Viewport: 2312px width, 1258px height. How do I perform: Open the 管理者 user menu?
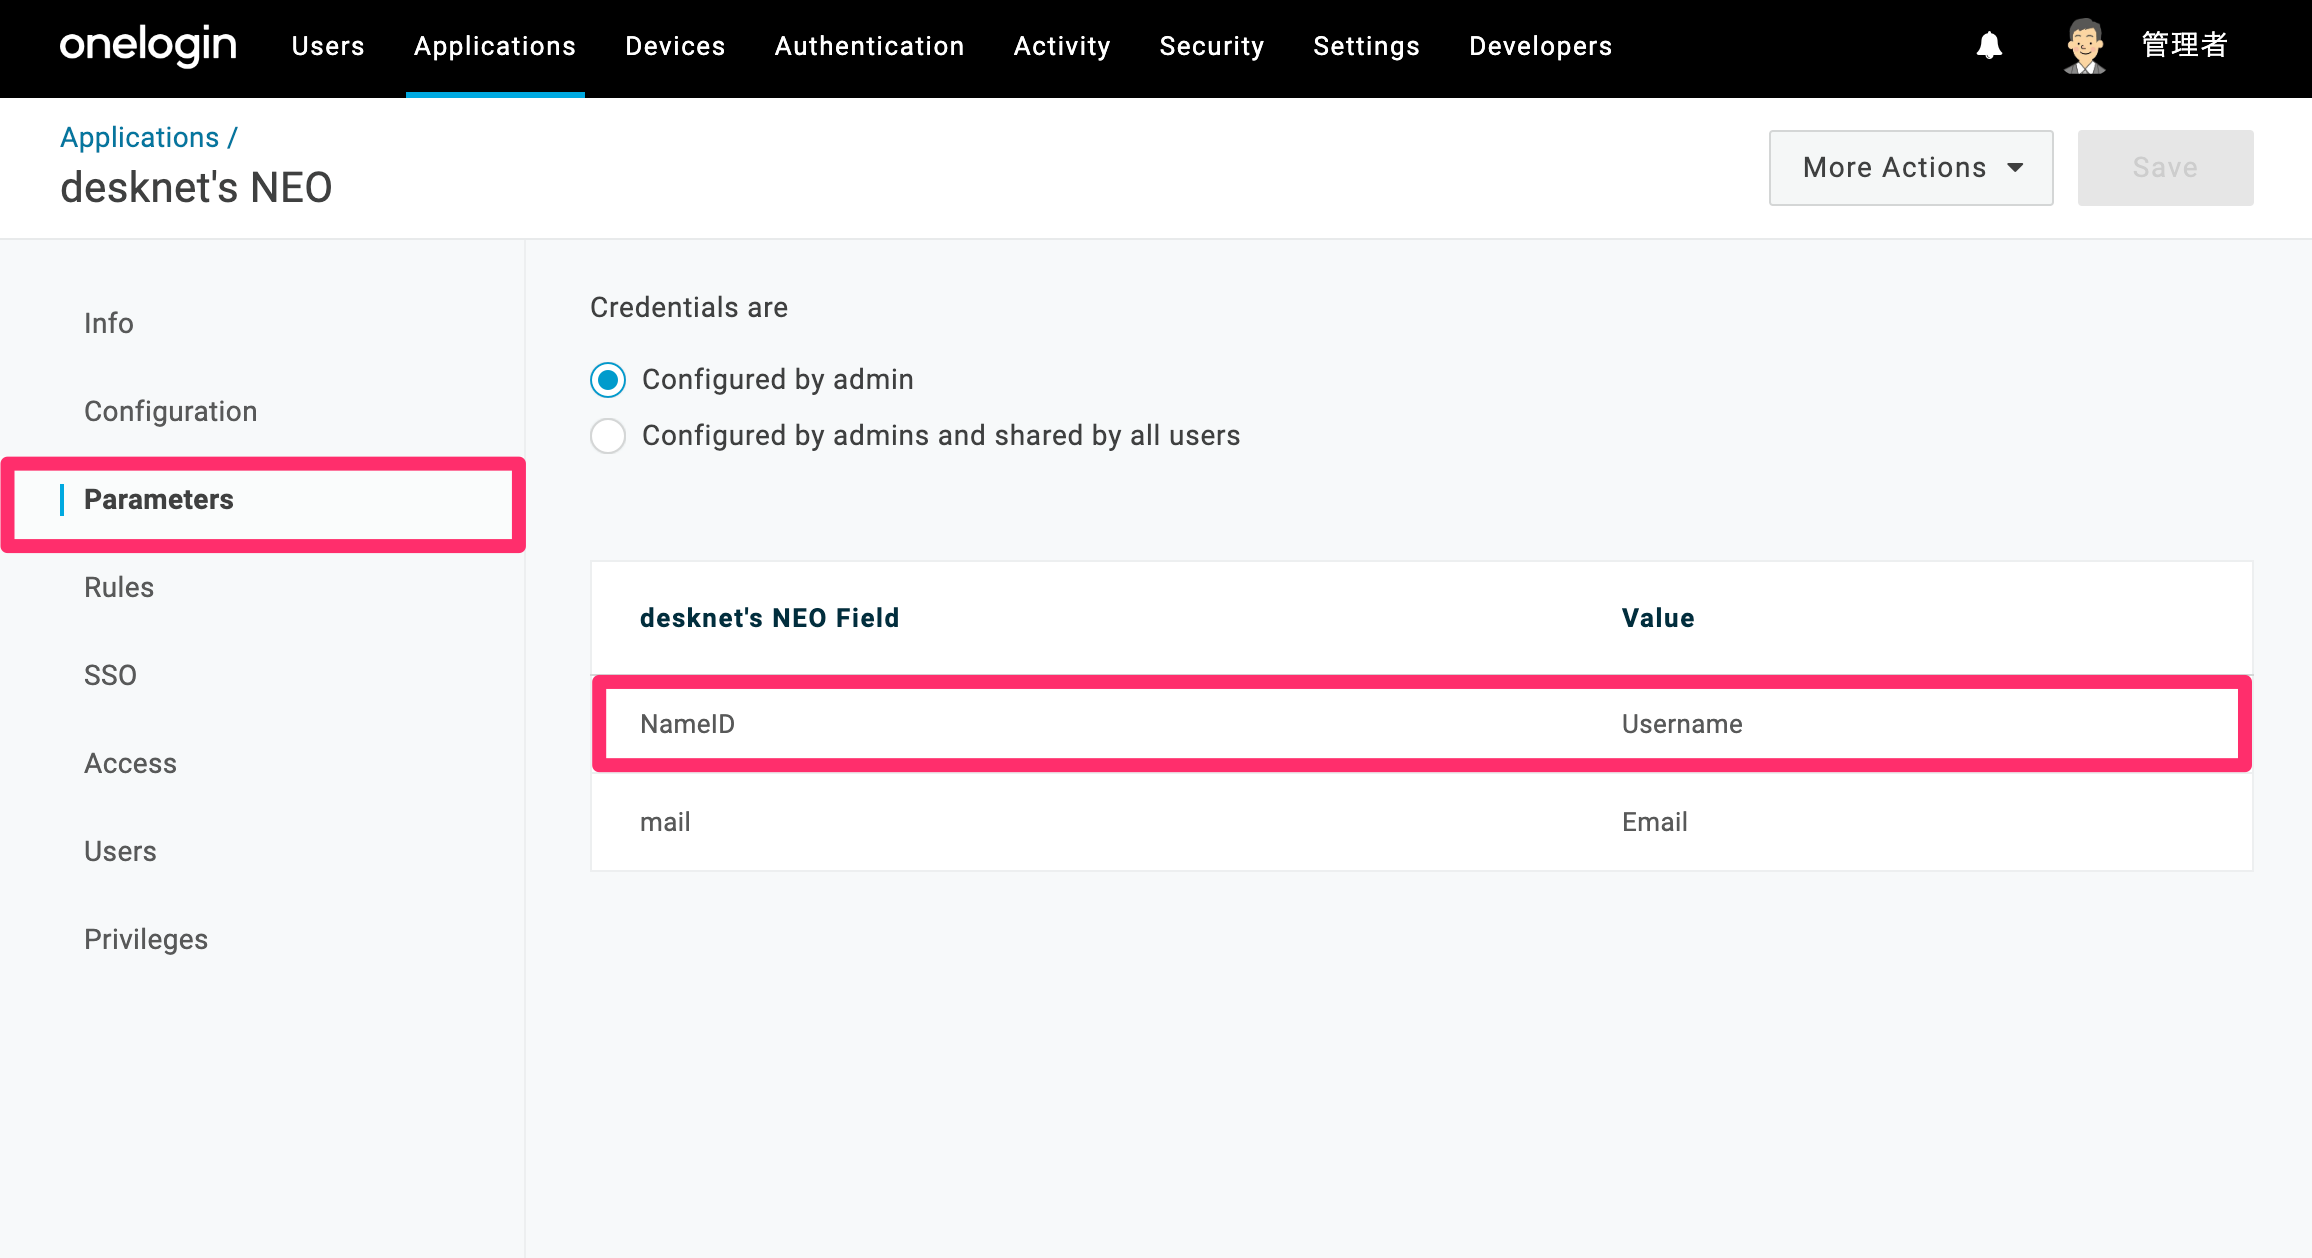pyautogui.click(x=2185, y=46)
